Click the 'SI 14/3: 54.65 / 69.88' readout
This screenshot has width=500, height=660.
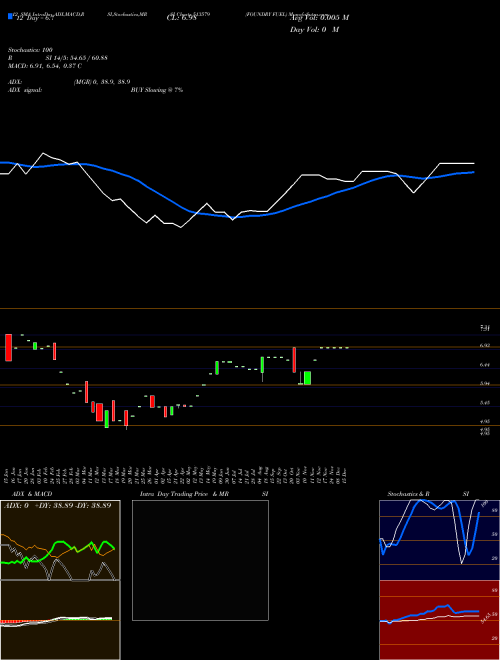(x=77, y=58)
